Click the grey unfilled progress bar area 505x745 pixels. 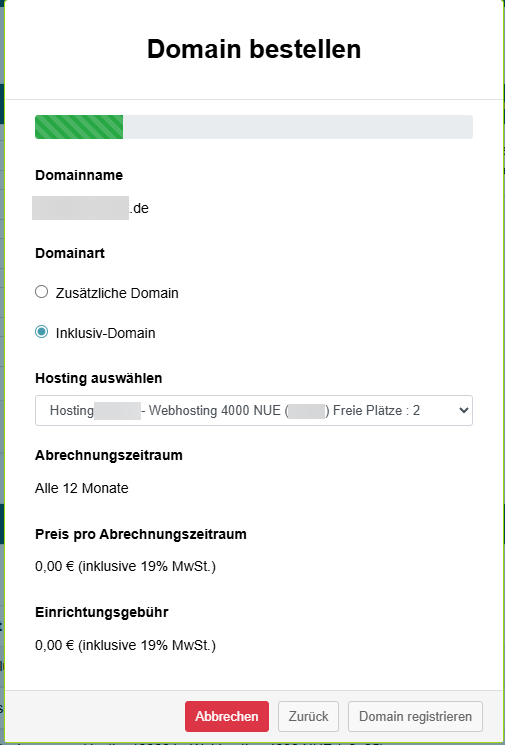(x=298, y=127)
